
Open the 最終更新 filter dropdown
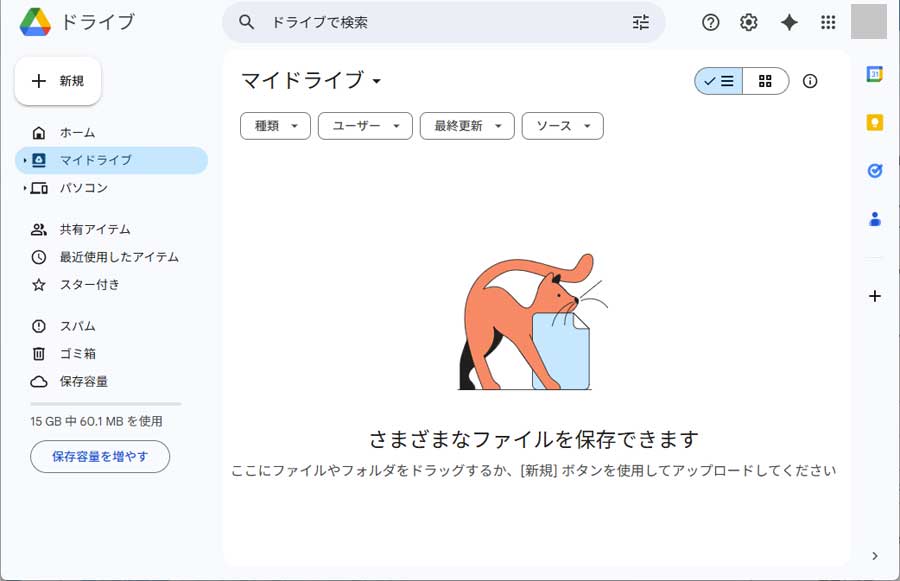point(467,126)
